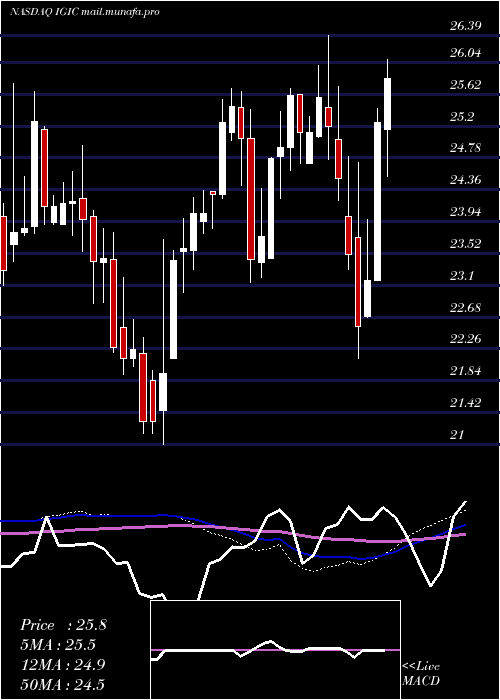Click the 26.39 price axis label
Screen dimensions: 500x700
466,26
